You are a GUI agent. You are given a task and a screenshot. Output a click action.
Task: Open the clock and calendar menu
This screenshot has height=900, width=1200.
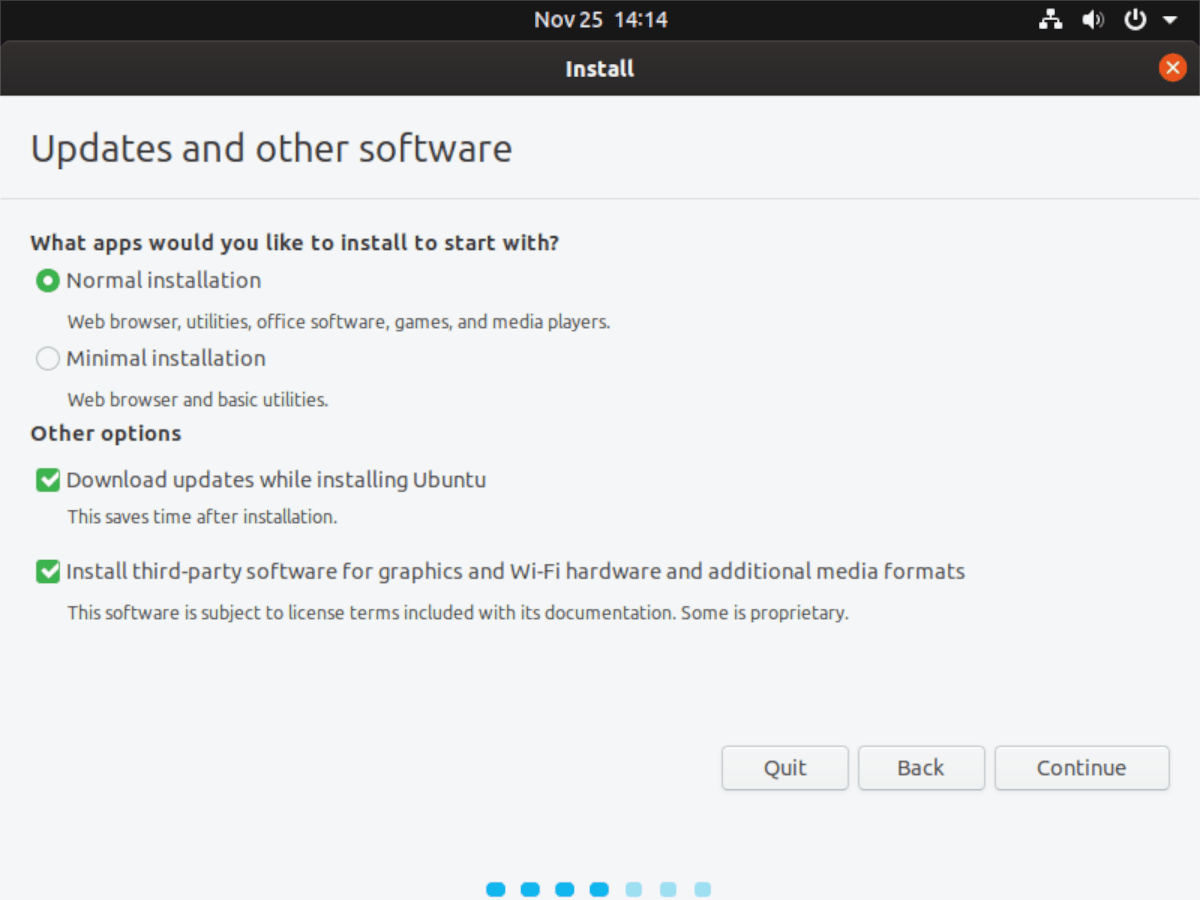pos(600,20)
